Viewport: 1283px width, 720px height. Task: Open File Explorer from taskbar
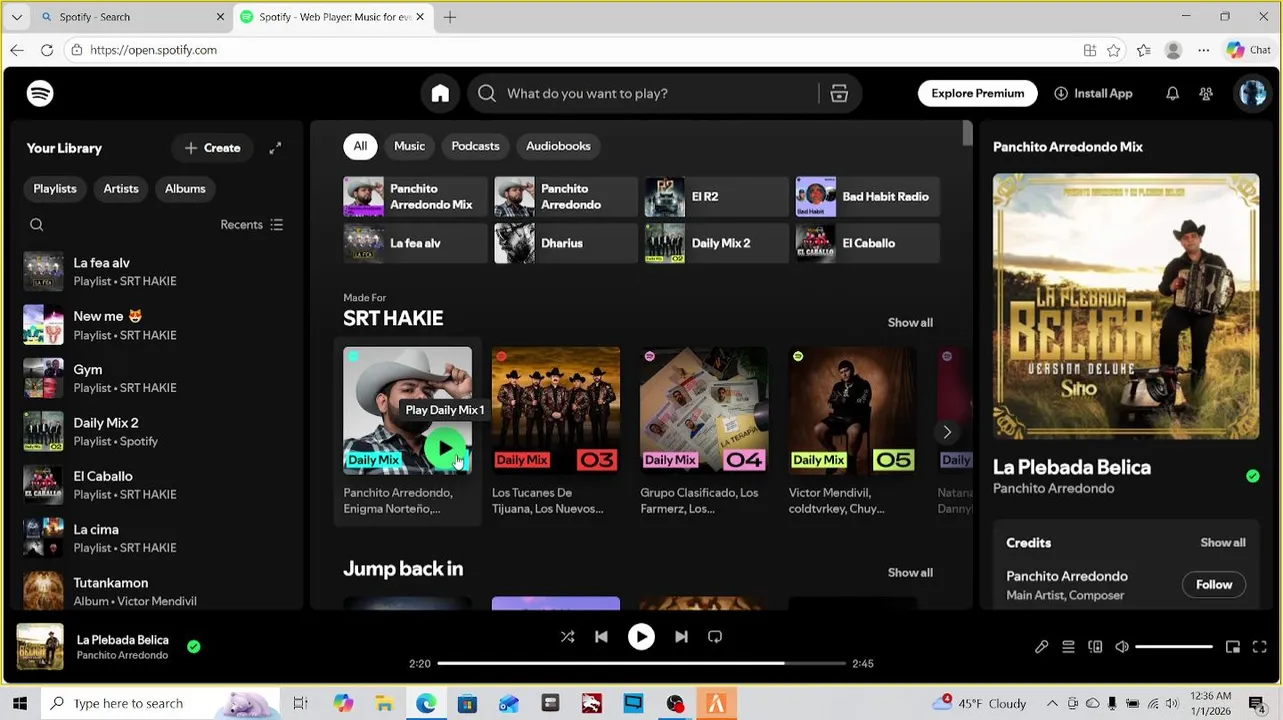pyautogui.click(x=384, y=703)
